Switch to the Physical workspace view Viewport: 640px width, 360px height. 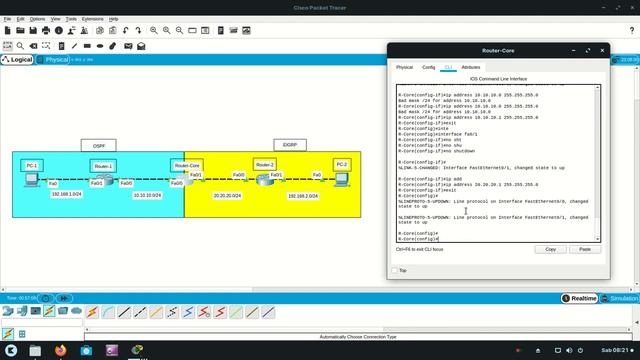[x=53, y=60]
